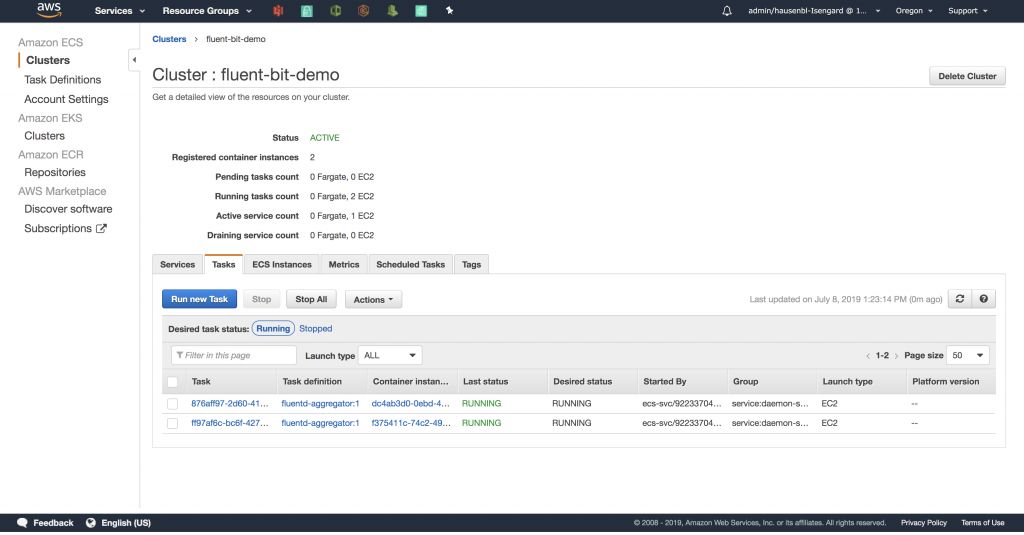Viewport: 1024px width, 535px height.
Task: Refresh the tasks list
Action: click(x=960, y=299)
